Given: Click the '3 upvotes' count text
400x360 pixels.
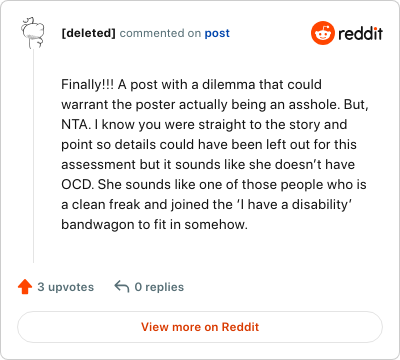Looking at the screenshot, I should pyautogui.click(x=66, y=287).
